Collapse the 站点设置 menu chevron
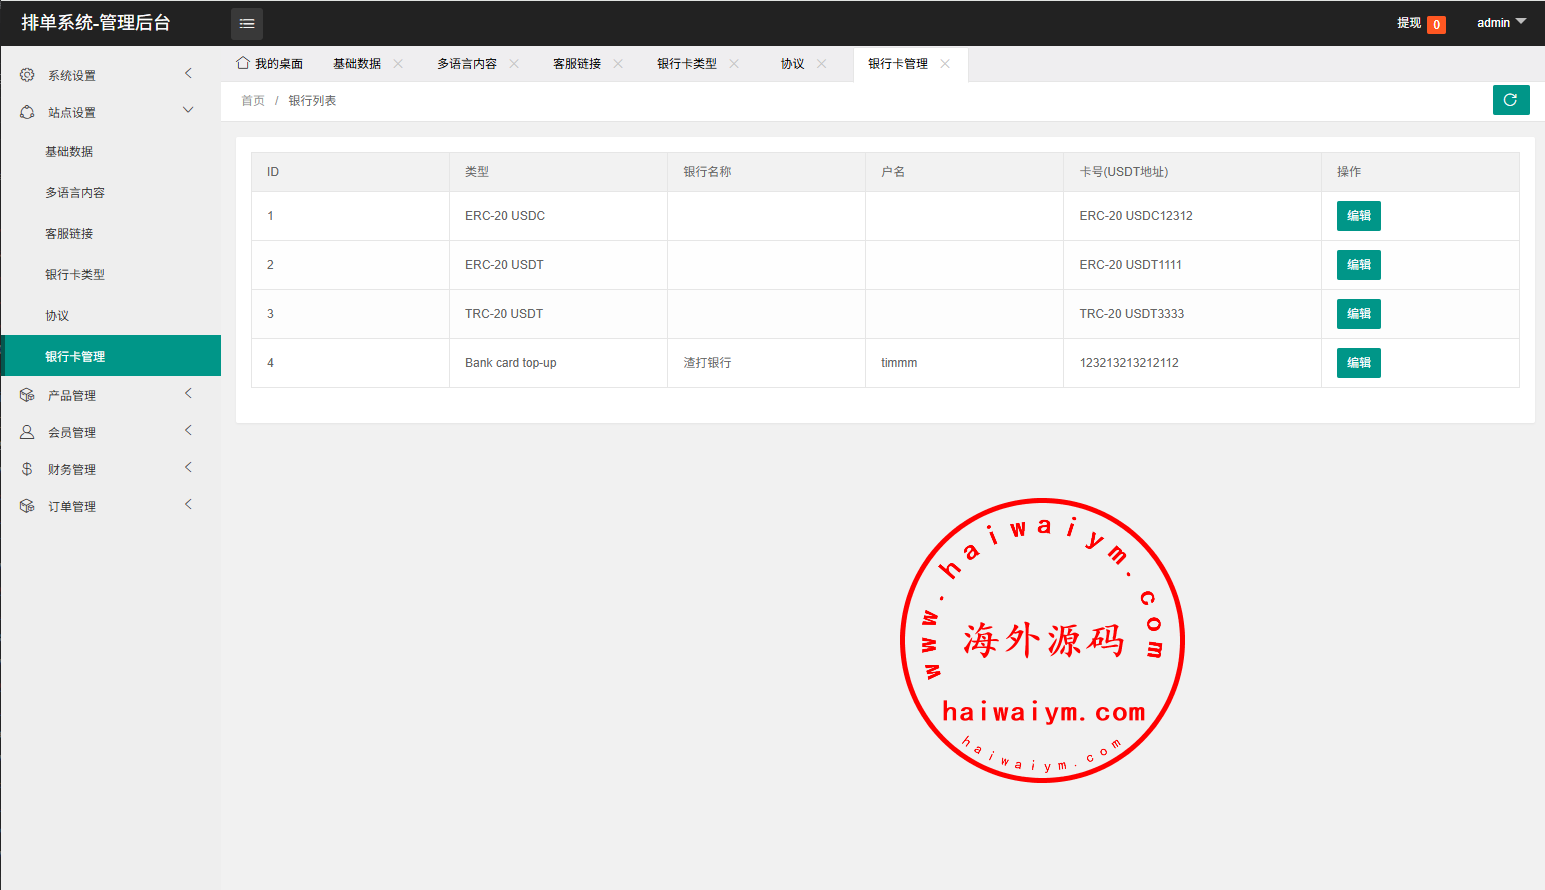The height and width of the screenshot is (890, 1545). point(188,111)
